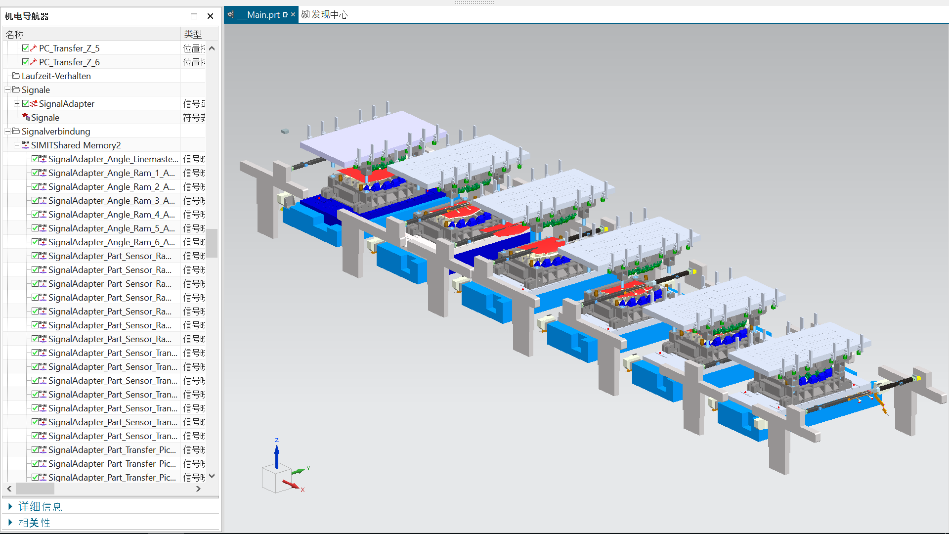Select SignalAdapter_Angle_Ram_4 tree item
This screenshot has height=534, width=949.
[110, 214]
